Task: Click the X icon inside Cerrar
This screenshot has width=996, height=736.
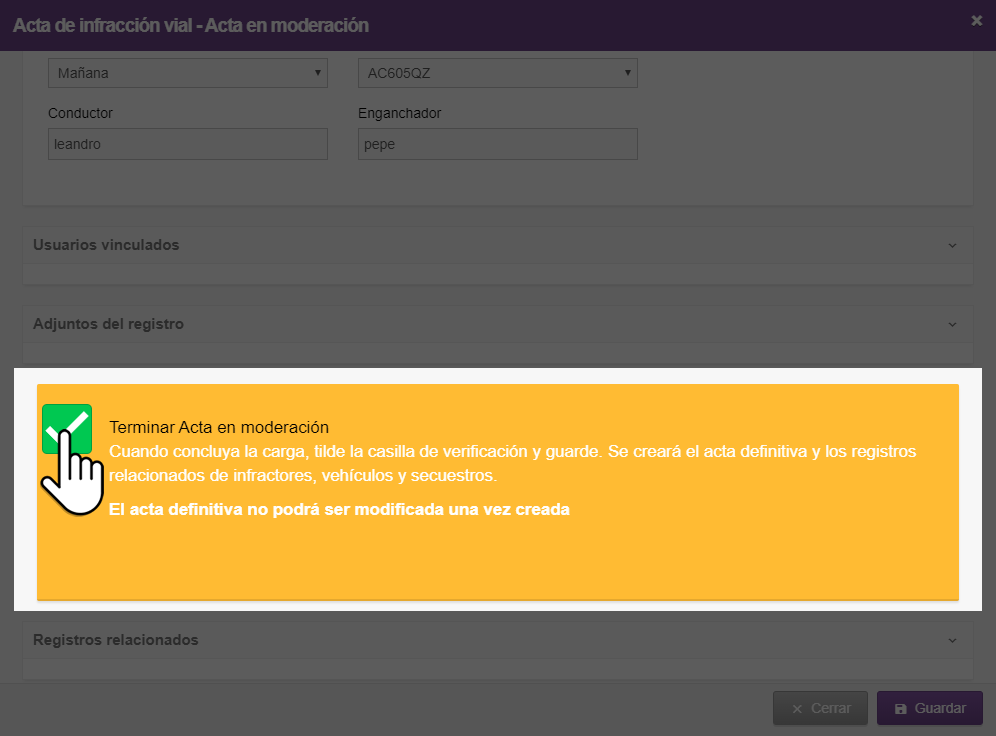Action: pyautogui.click(x=797, y=709)
